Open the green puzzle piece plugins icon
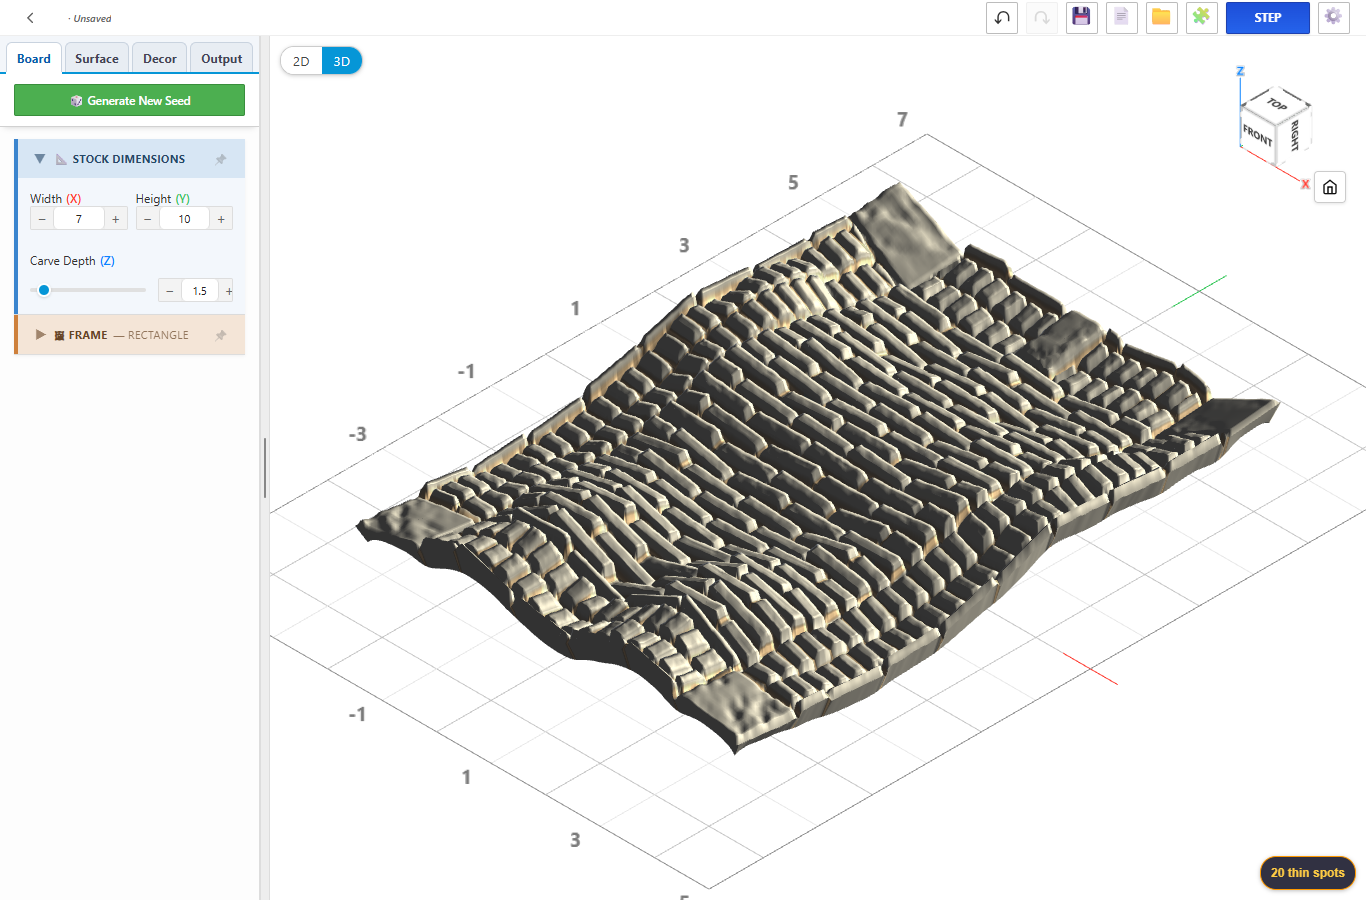Image resolution: width=1366 pixels, height=900 pixels. click(x=1201, y=18)
